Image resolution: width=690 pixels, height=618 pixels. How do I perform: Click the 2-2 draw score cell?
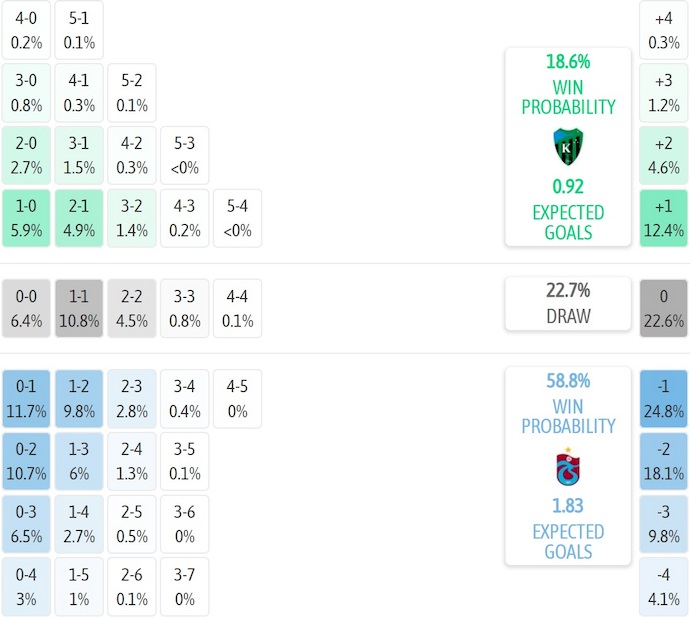click(132, 309)
